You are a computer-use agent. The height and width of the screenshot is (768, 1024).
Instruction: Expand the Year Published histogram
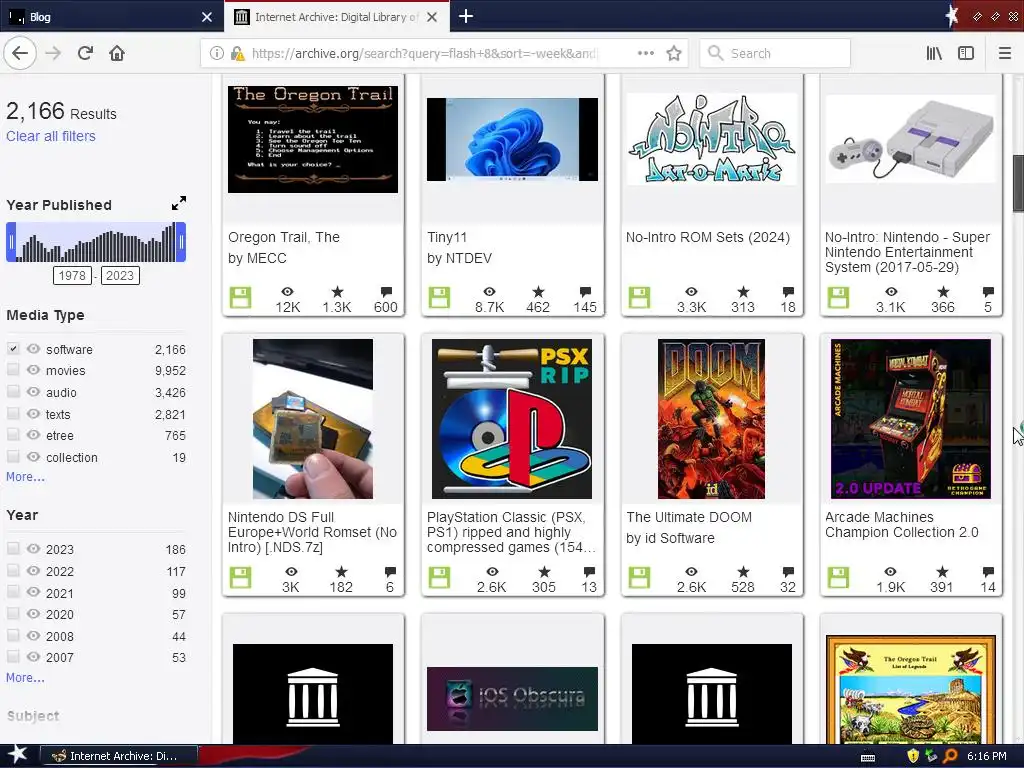click(179, 203)
